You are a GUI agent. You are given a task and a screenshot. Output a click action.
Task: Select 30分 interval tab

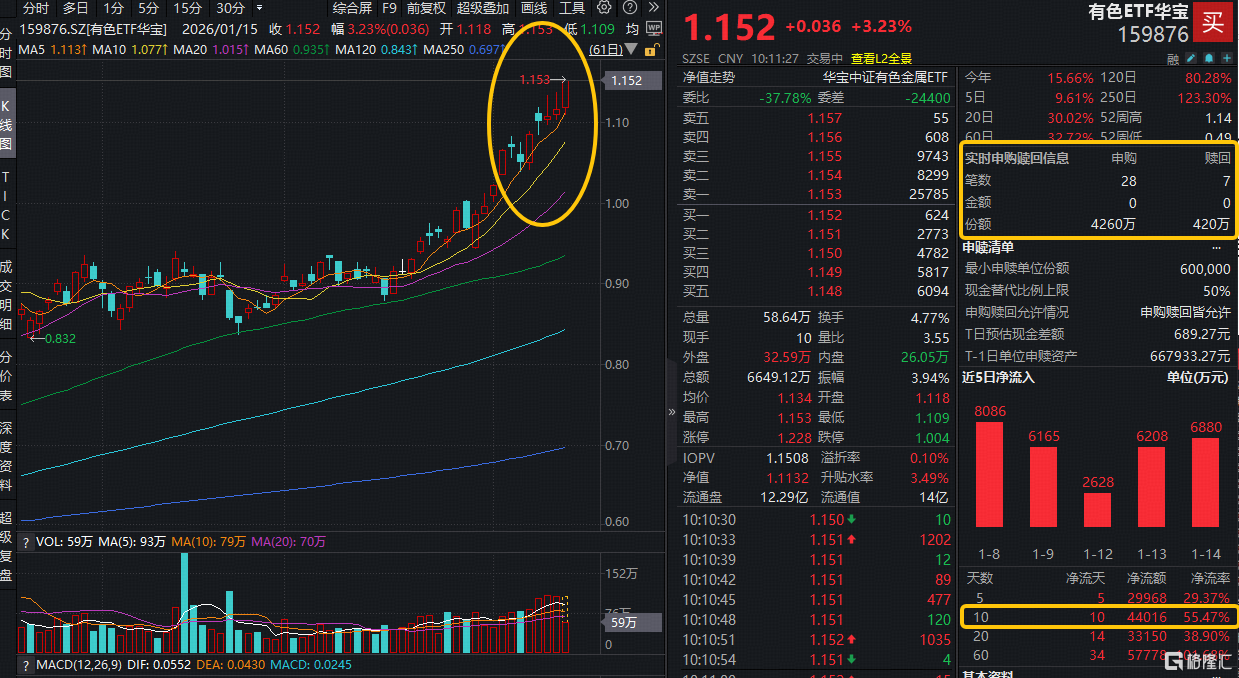coord(231,7)
